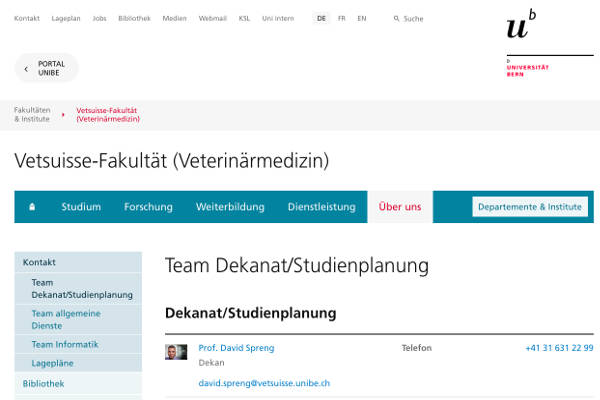The width and height of the screenshot is (600, 400).
Task: Go back to Portal UniBE
Action: click(47, 68)
